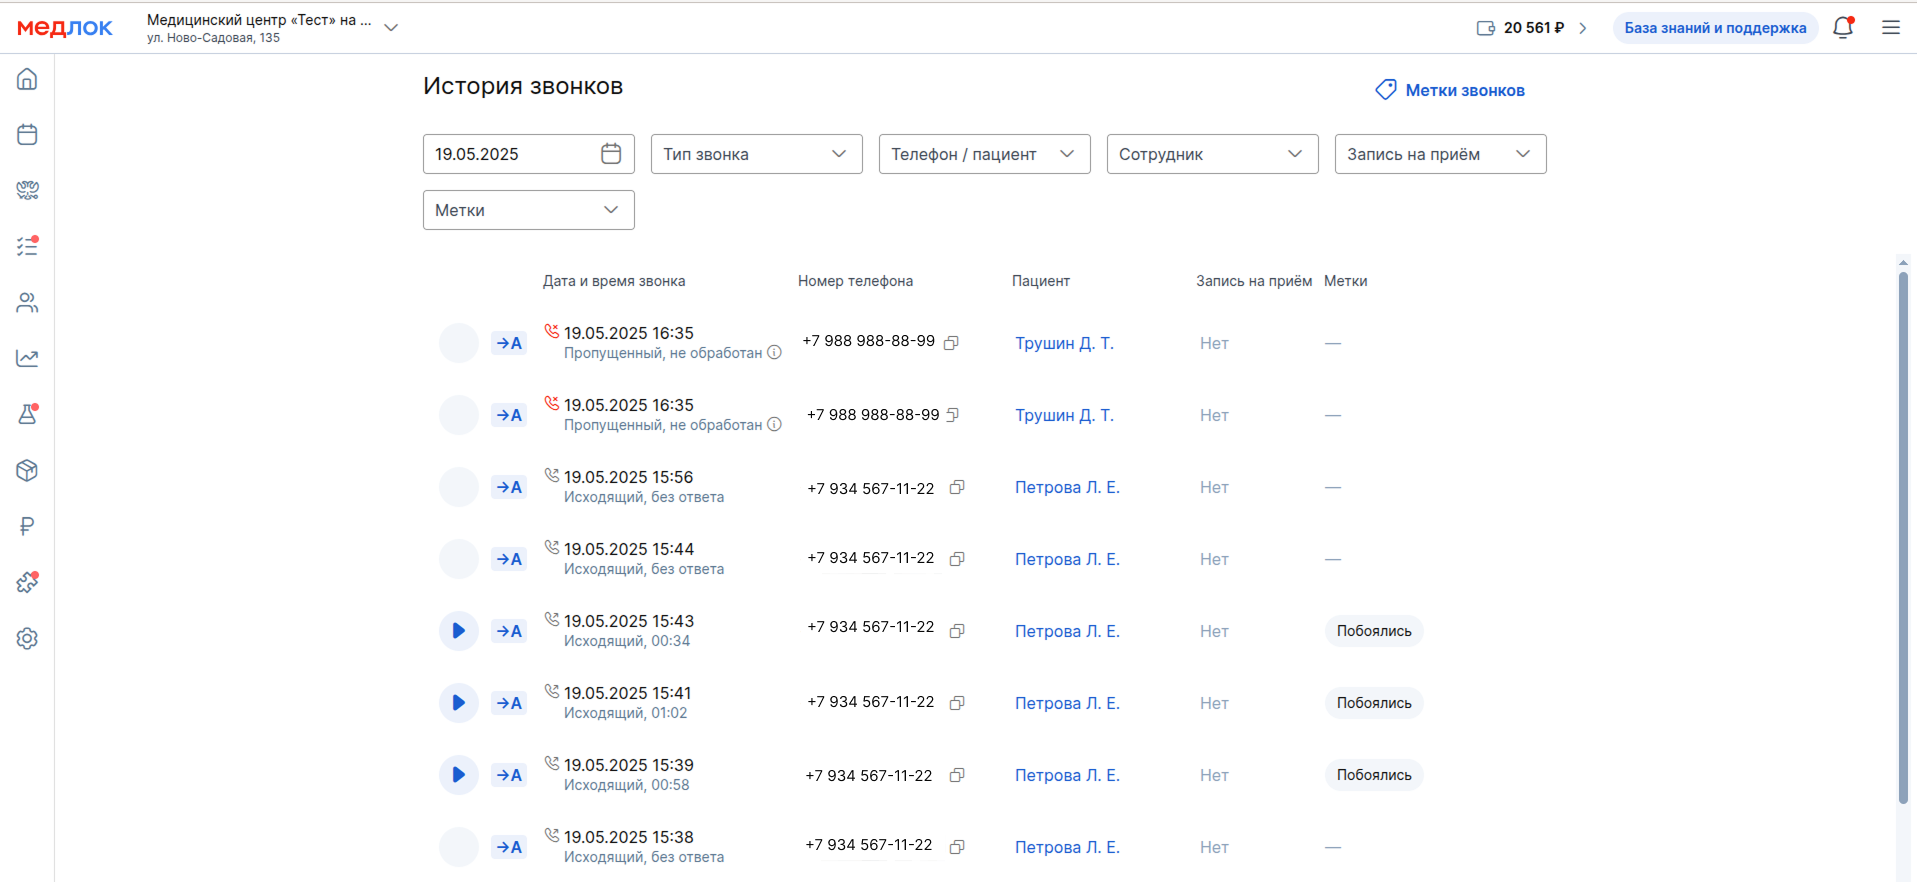
Task: Click info icon on second missed call
Action: coord(774,425)
